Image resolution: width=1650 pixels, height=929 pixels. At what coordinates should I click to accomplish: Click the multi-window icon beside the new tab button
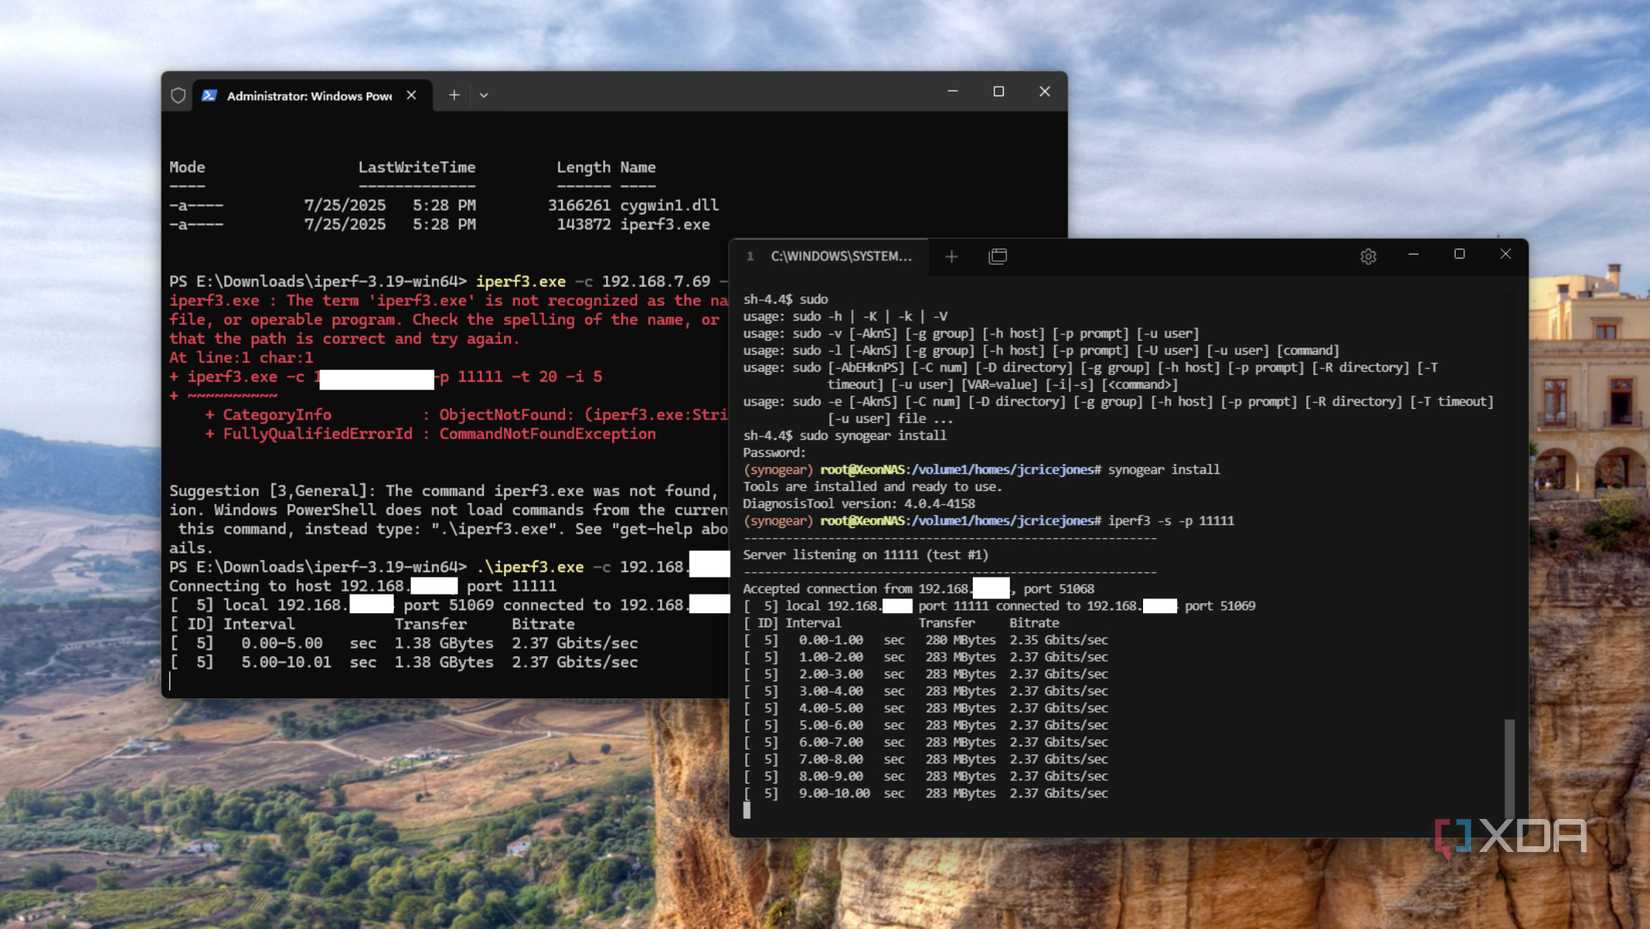pyautogui.click(x=997, y=256)
